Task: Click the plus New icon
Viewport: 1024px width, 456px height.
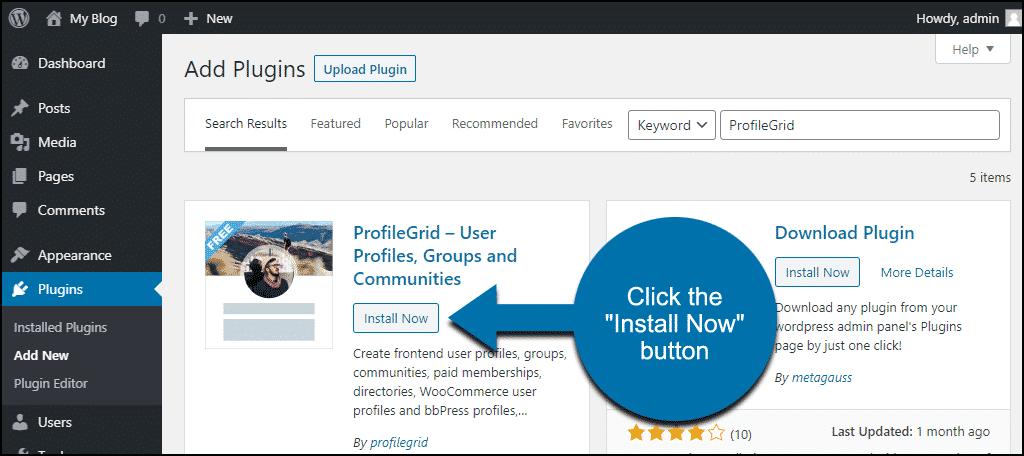Action: (x=191, y=19)
